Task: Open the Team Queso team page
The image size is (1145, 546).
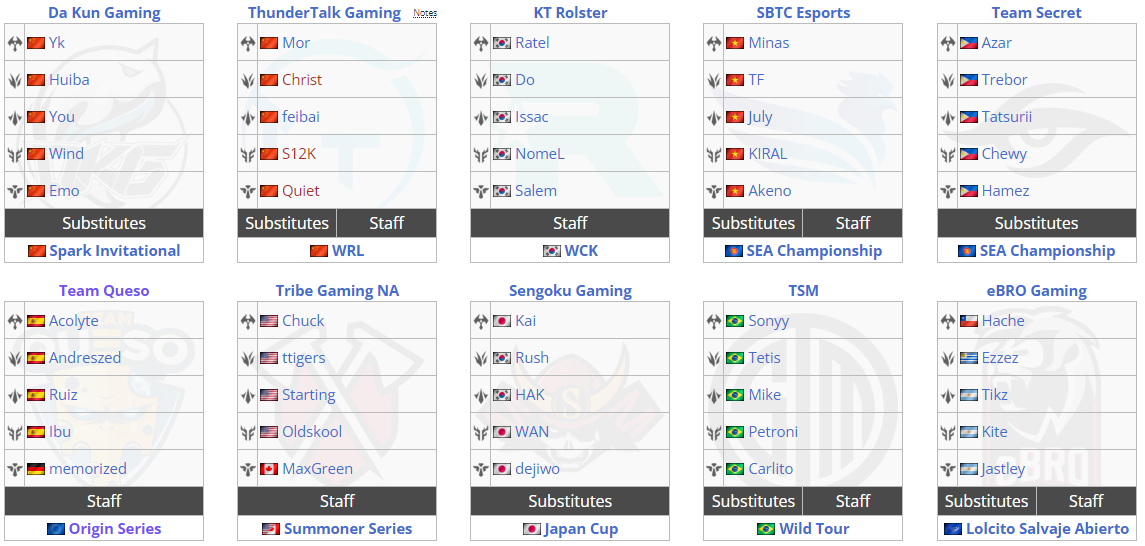Action: (104, 291)
